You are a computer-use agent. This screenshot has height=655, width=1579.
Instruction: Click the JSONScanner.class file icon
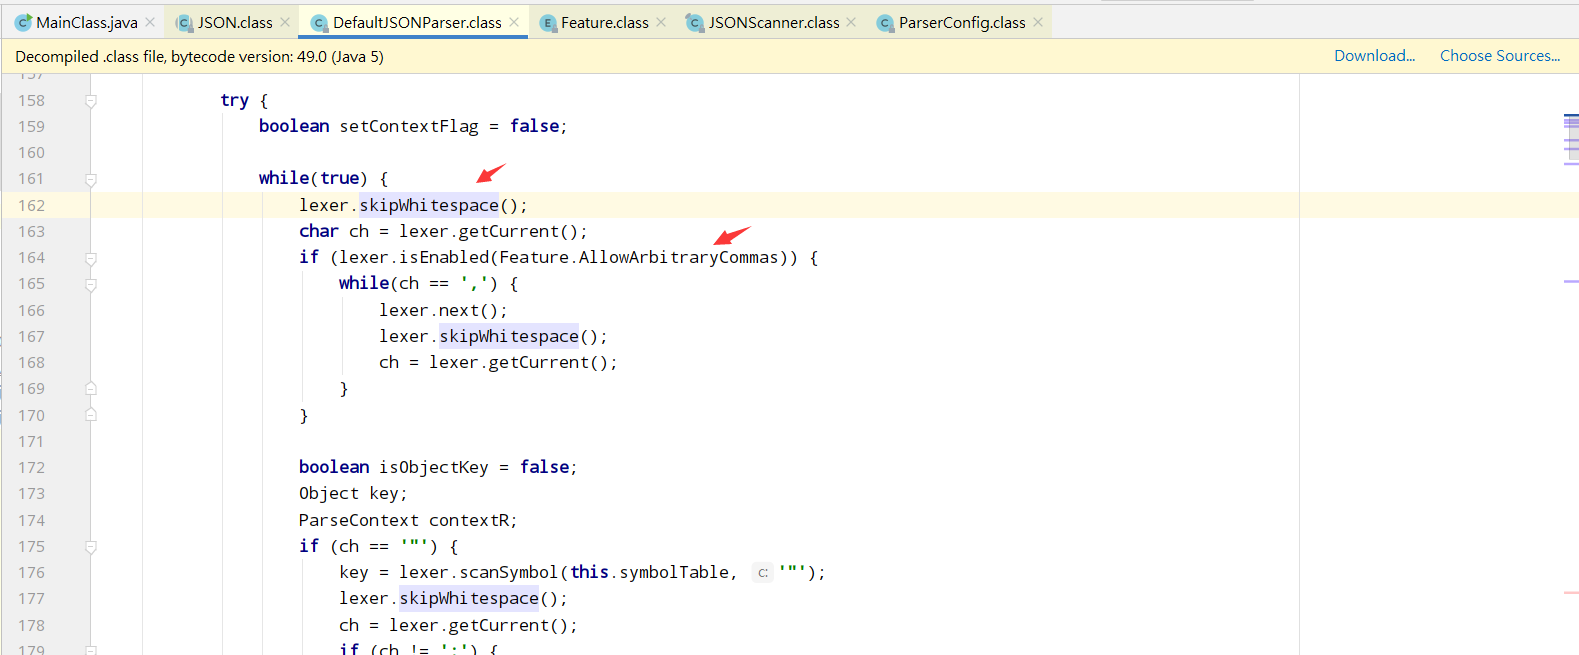[694, 22]
